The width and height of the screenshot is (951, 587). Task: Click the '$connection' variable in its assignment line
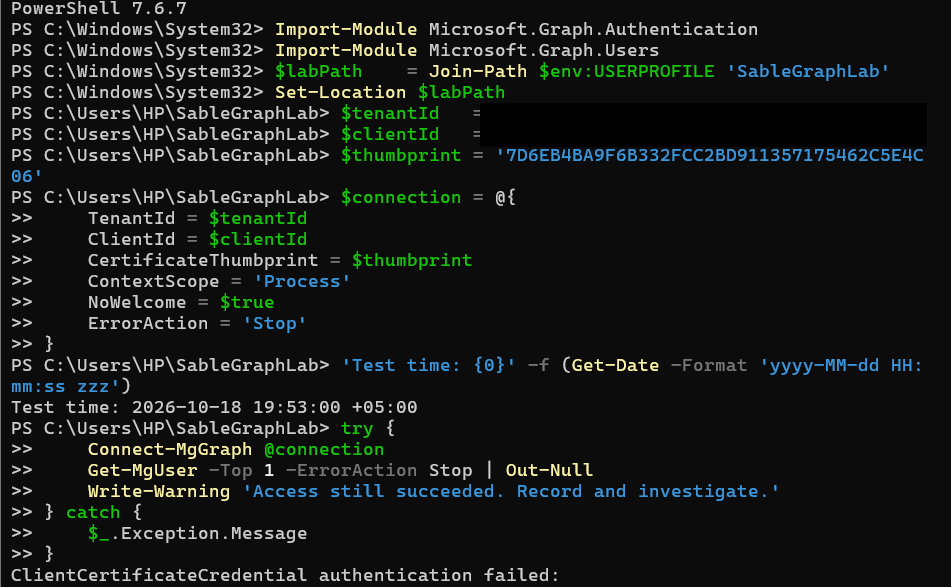click(400, 197)
